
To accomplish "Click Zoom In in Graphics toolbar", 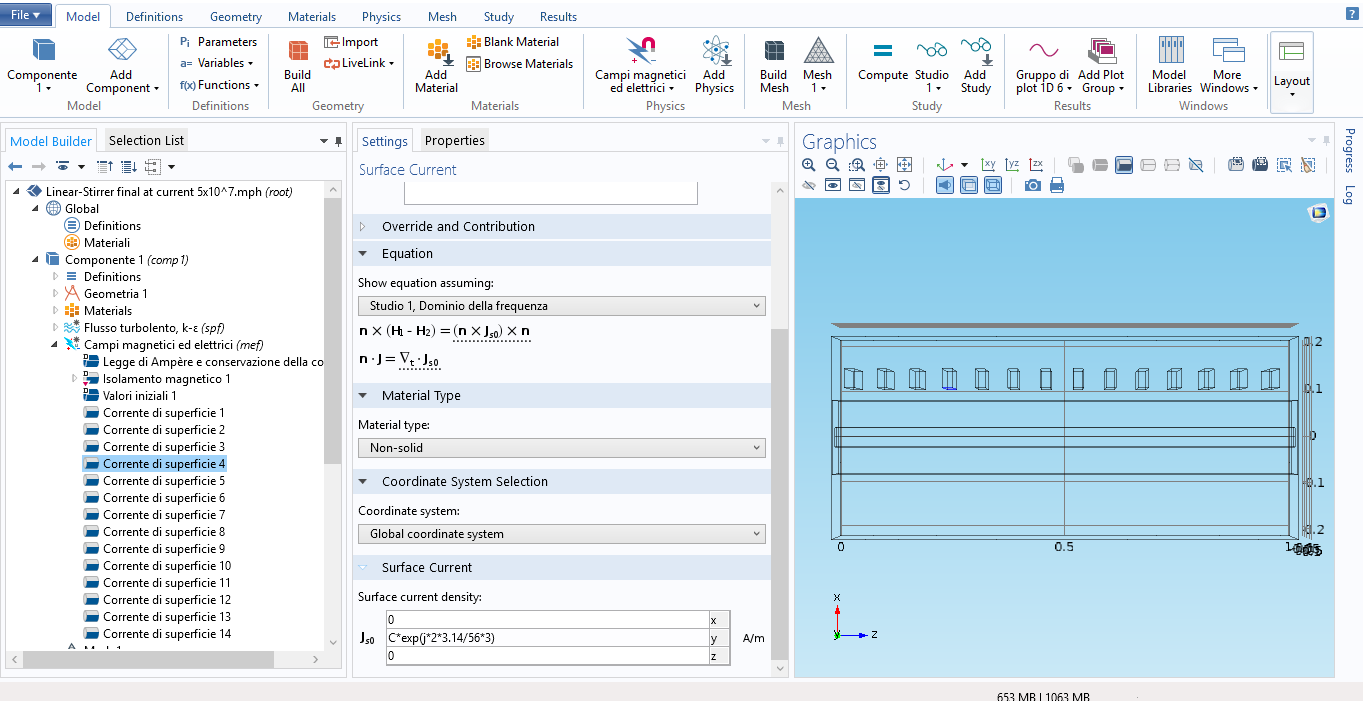I will [x=809, y=165].
